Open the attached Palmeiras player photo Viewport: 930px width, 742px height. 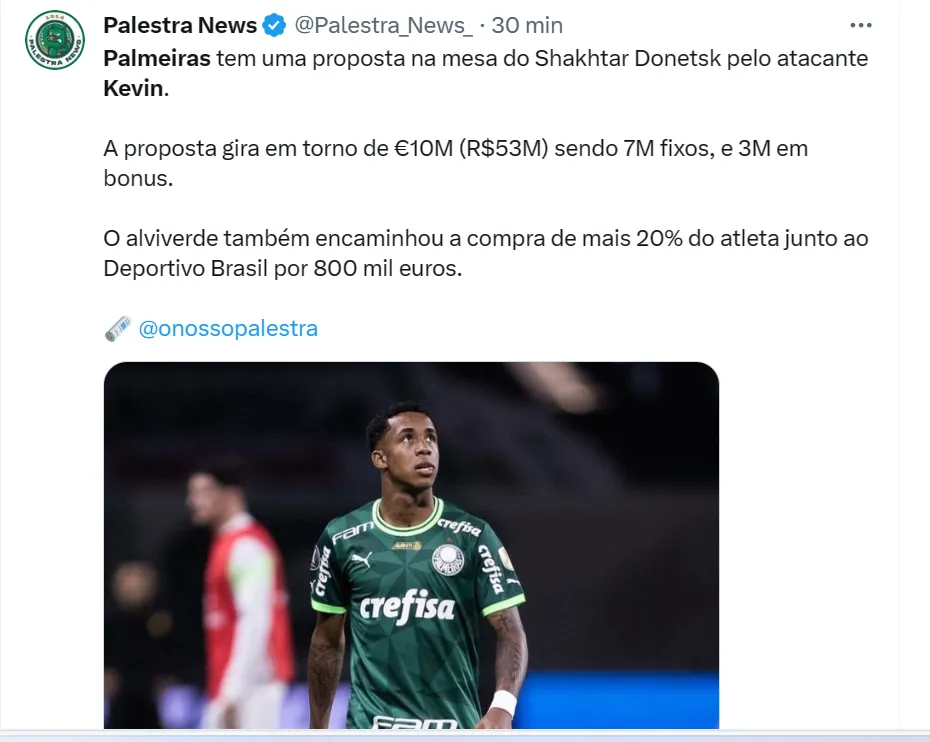pos(411,545)
